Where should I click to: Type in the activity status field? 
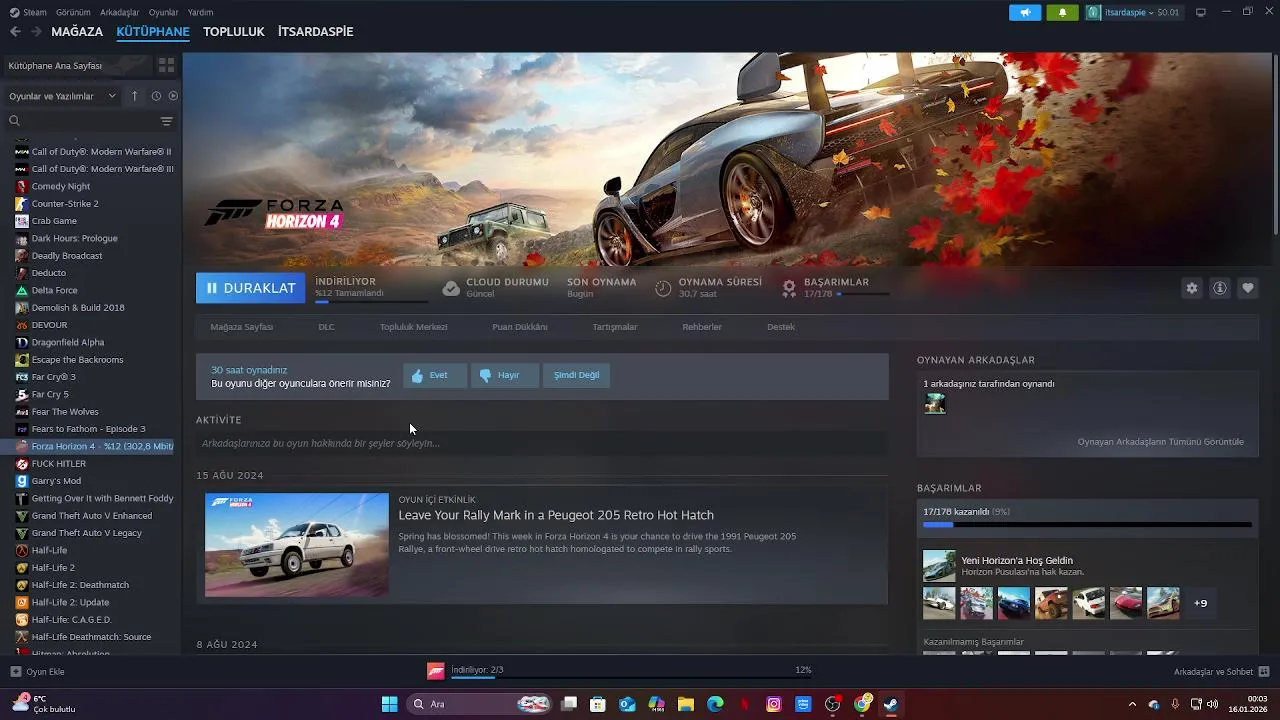point(542,443)
